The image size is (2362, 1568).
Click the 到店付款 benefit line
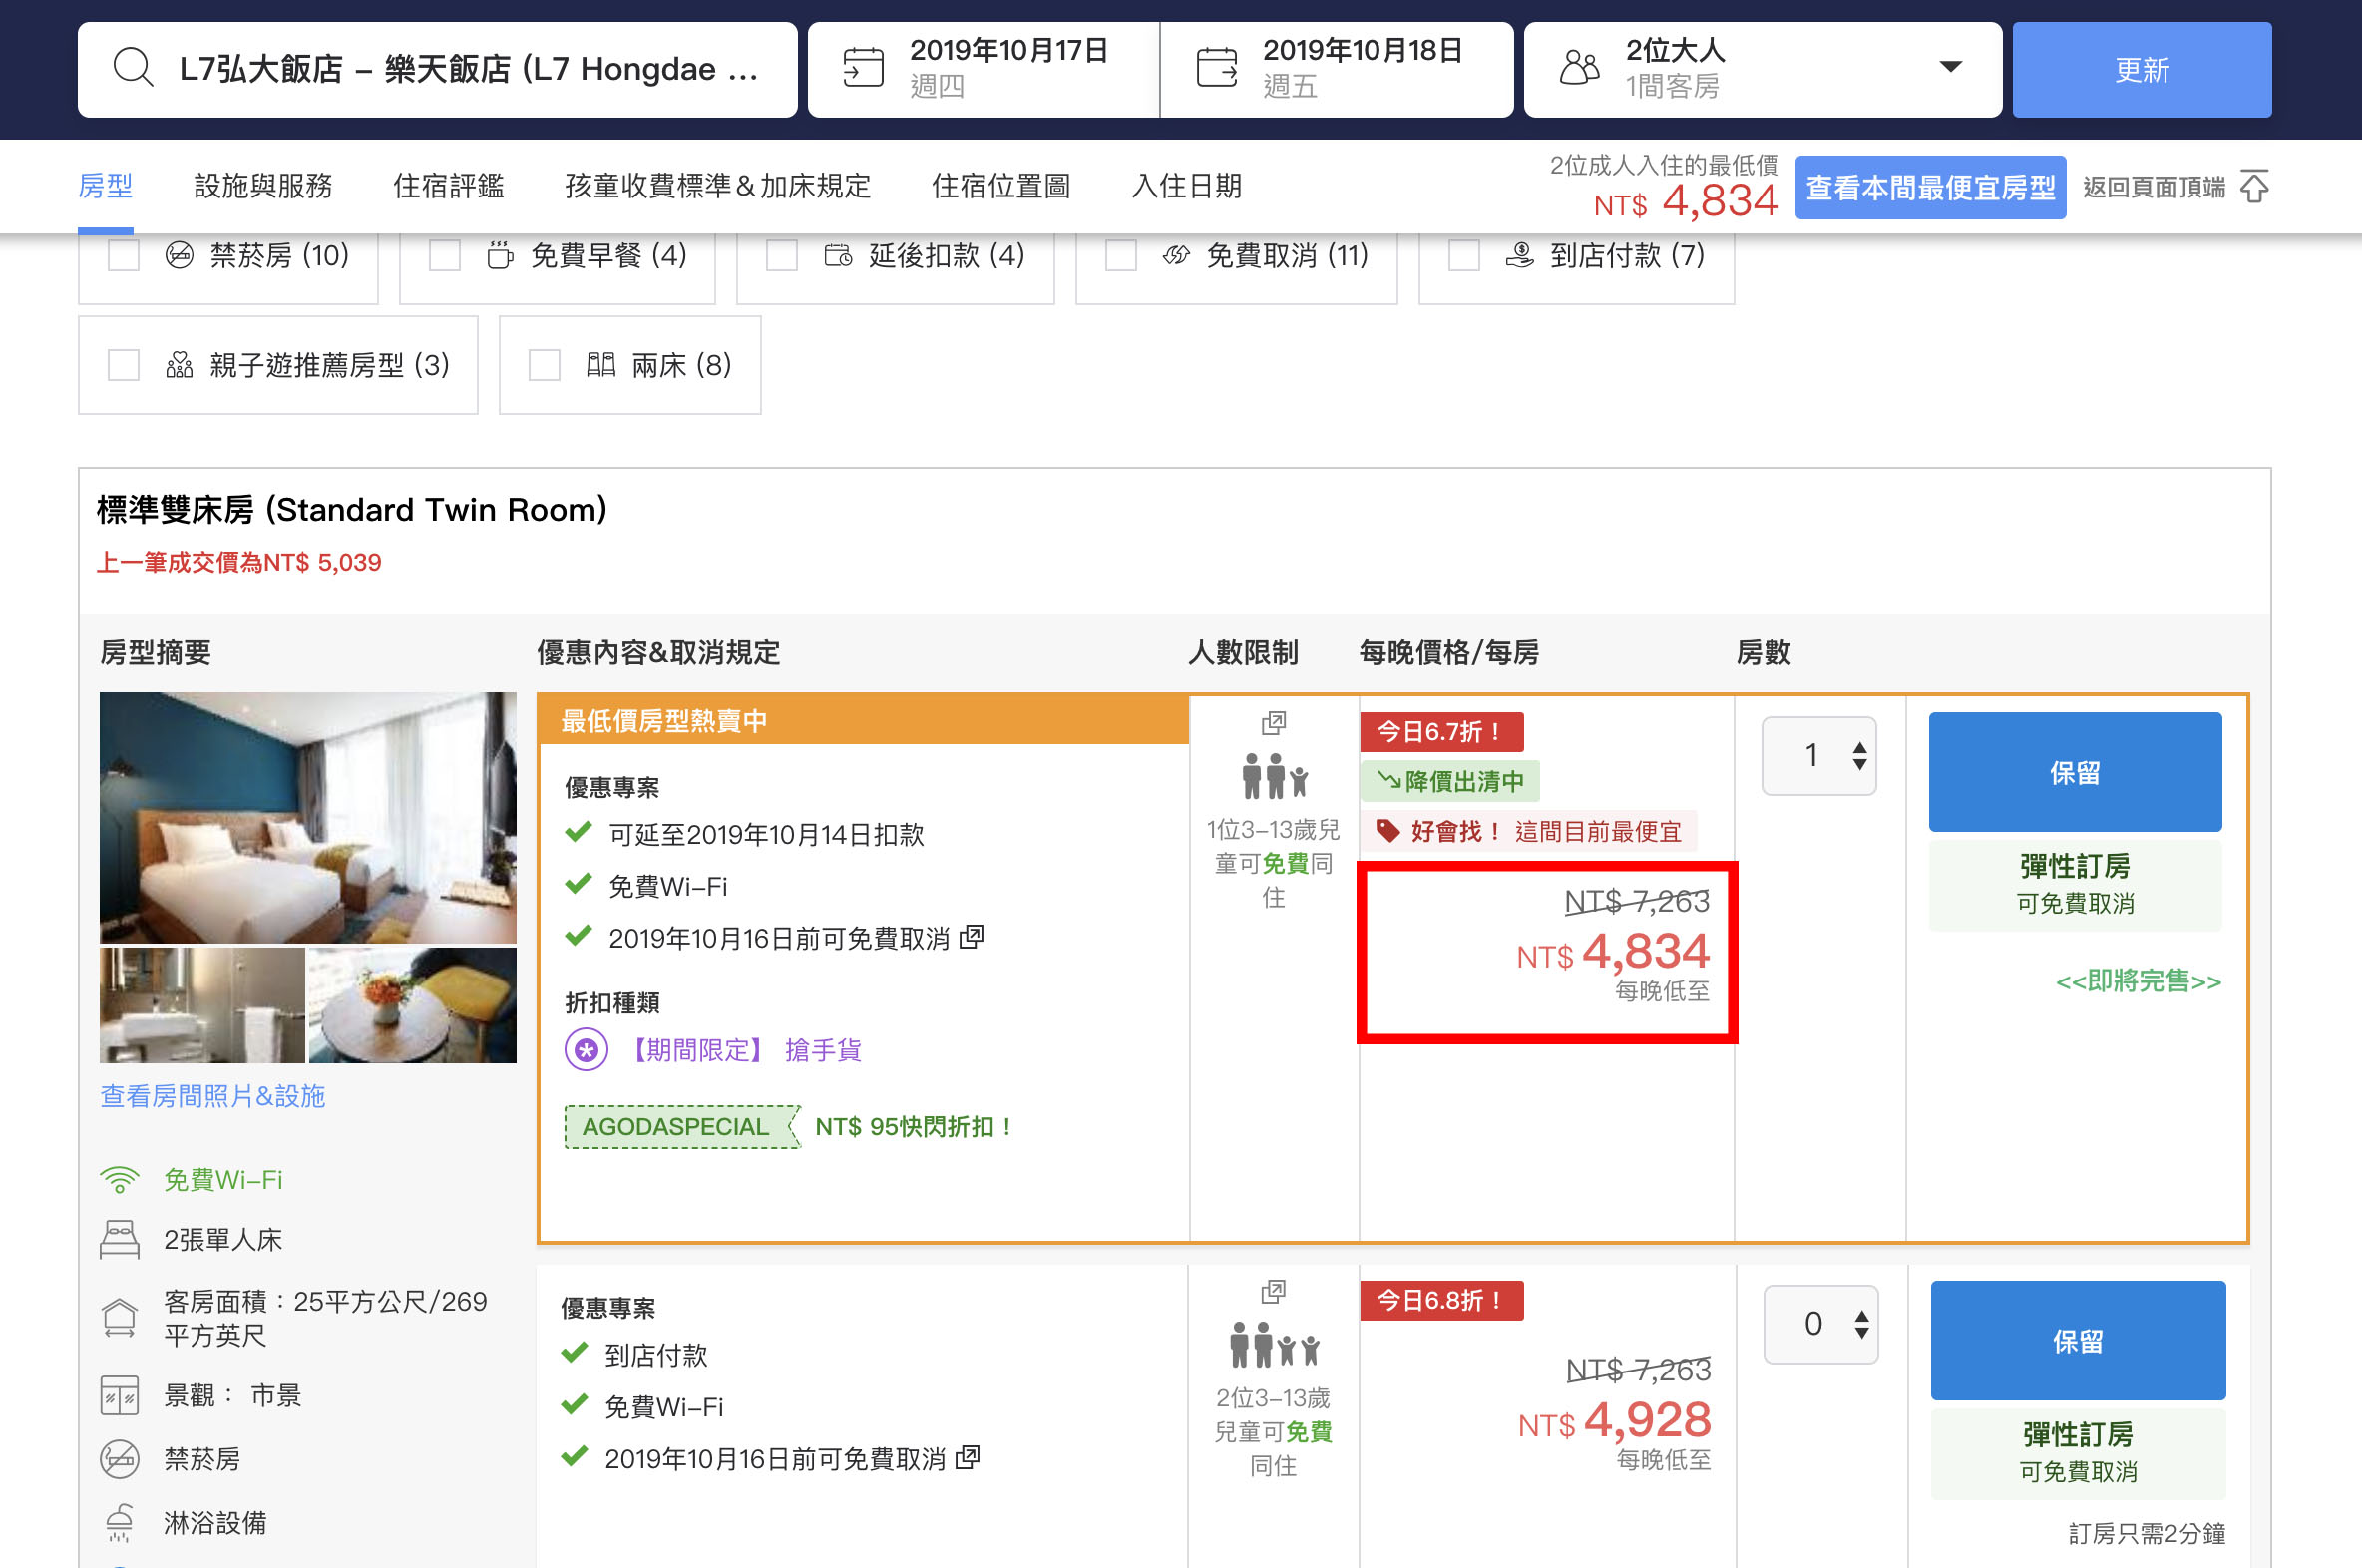click(x=656, y=1355)
